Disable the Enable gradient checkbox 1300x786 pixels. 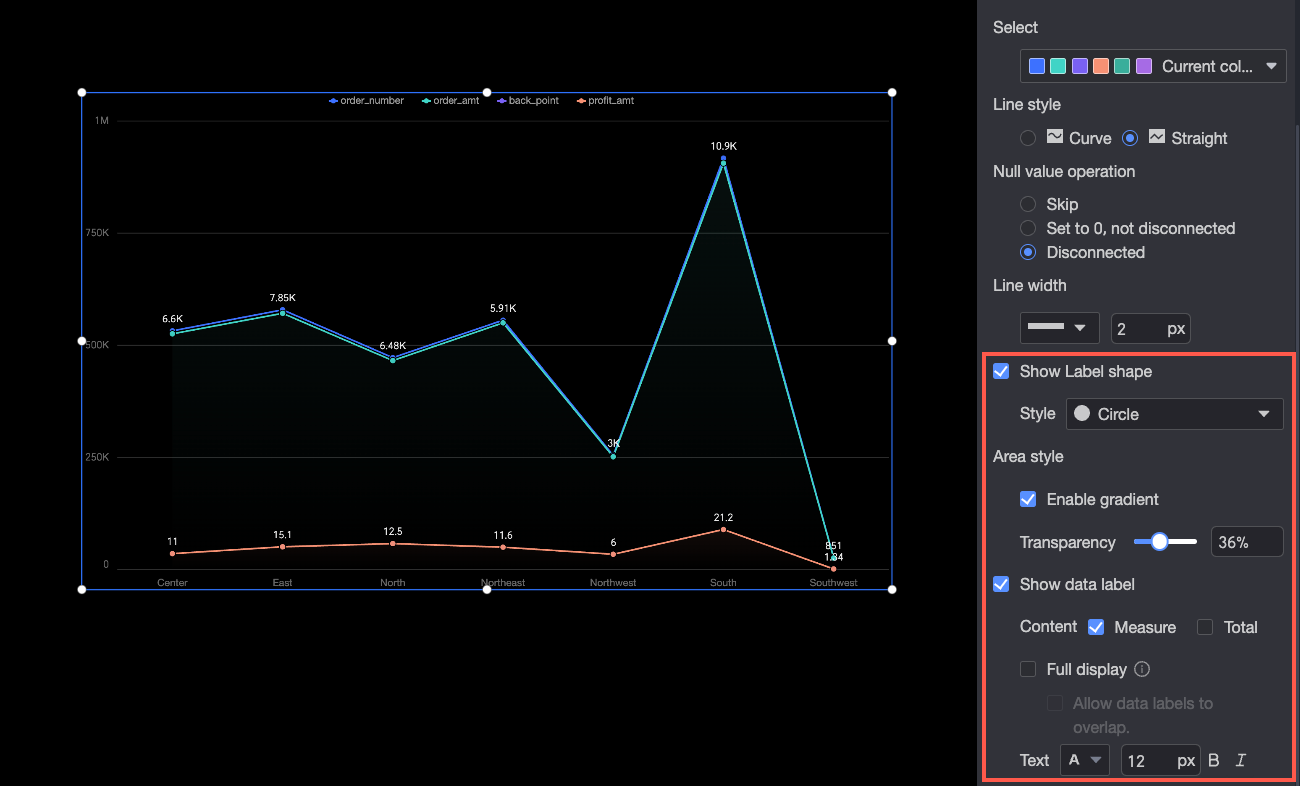pyautogui.click(x=1028, y=499)
